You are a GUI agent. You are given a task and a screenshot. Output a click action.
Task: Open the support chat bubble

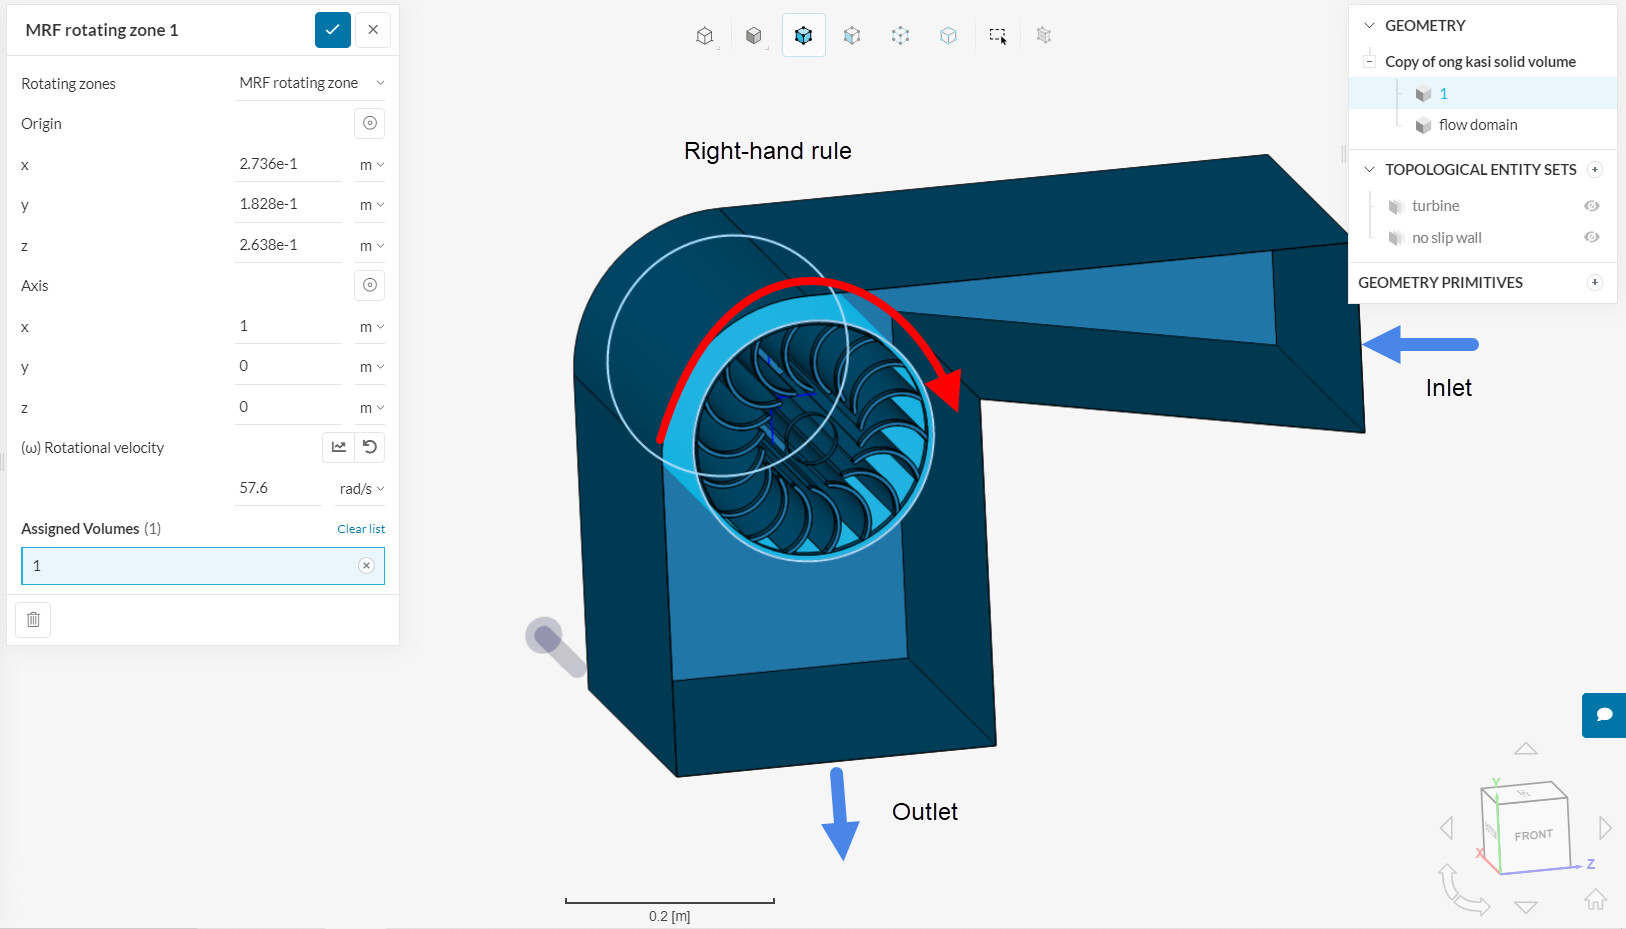[x=1604, y=715]
